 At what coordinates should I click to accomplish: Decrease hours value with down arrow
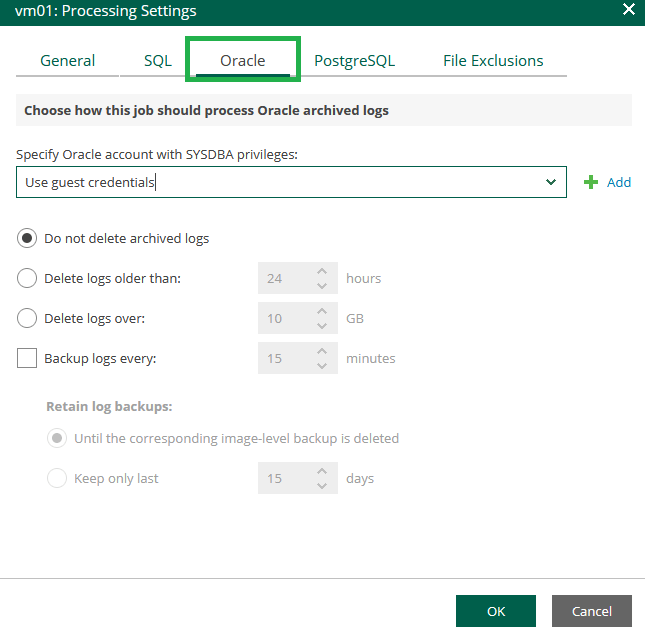(x=322, y=285)
